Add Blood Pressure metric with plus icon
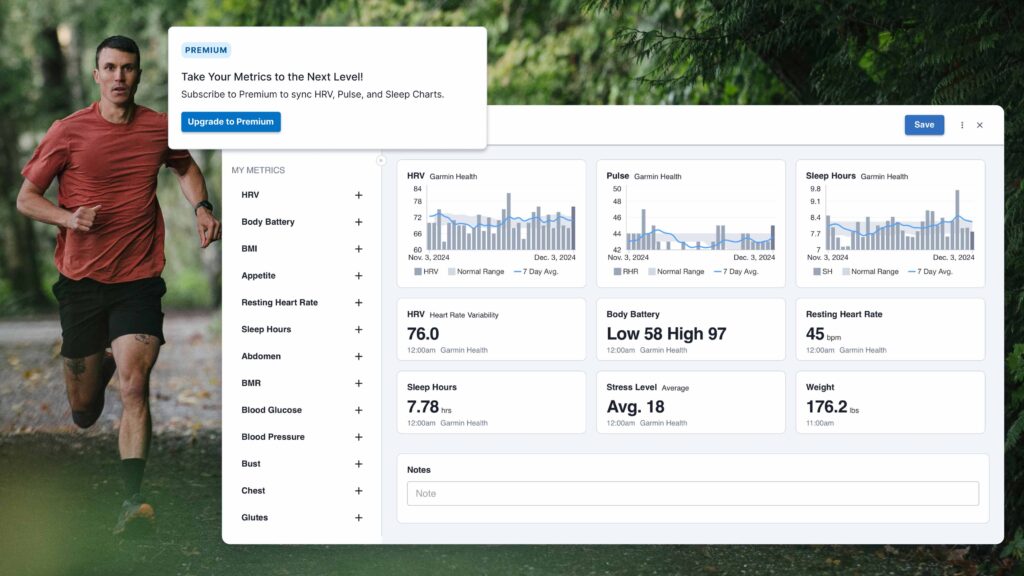 (x=359, y=437)
